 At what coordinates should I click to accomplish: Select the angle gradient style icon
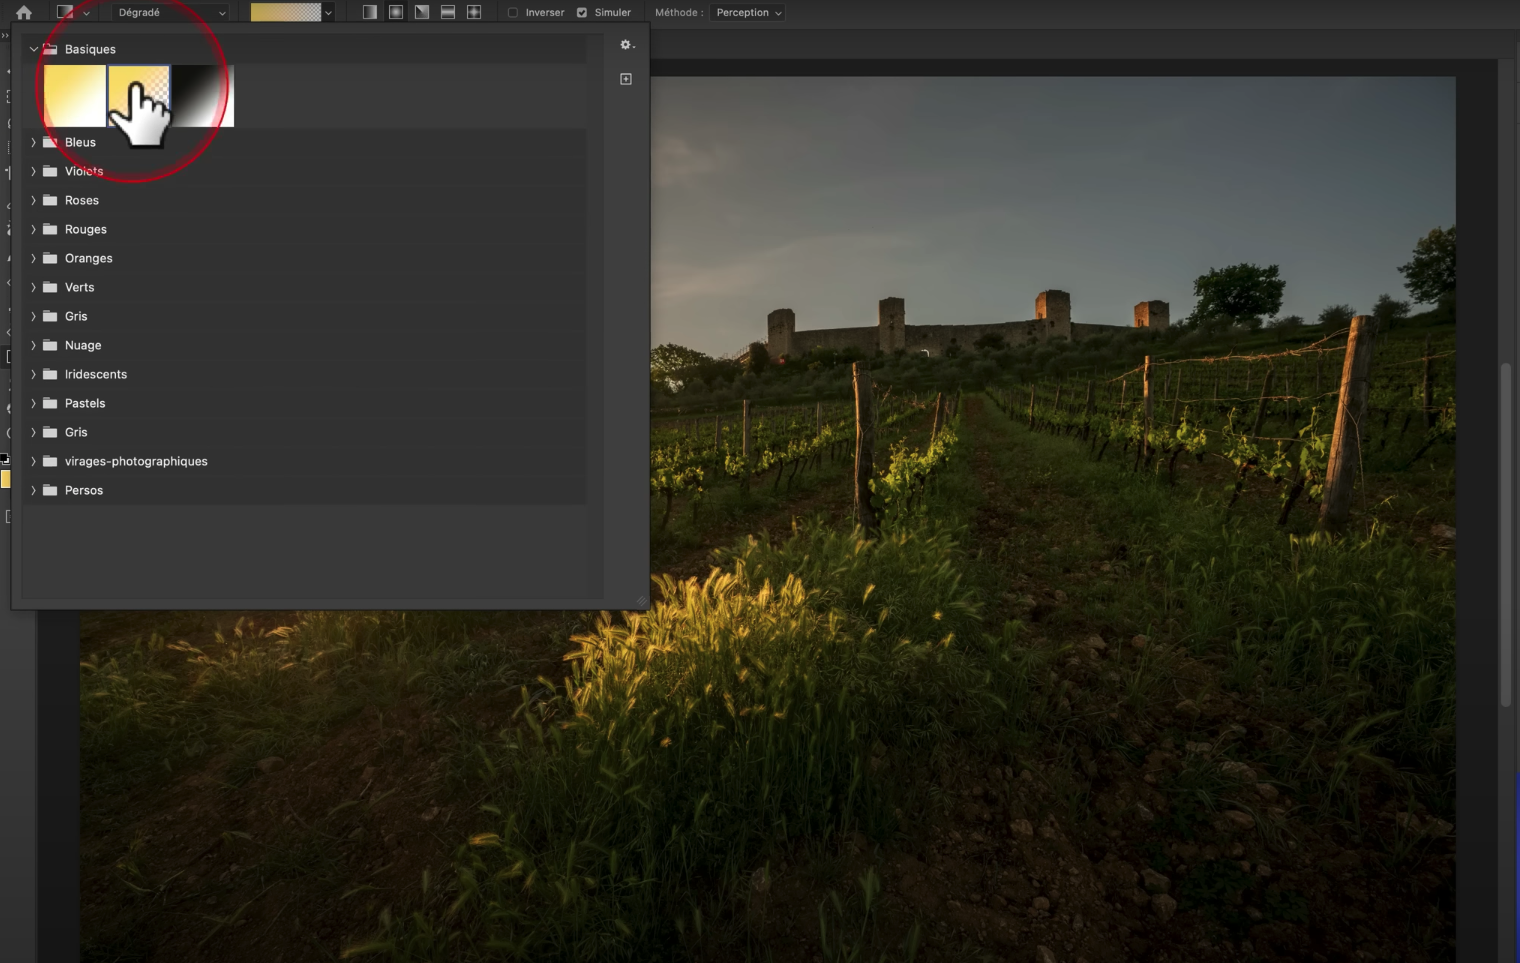(x=422, y=13)
